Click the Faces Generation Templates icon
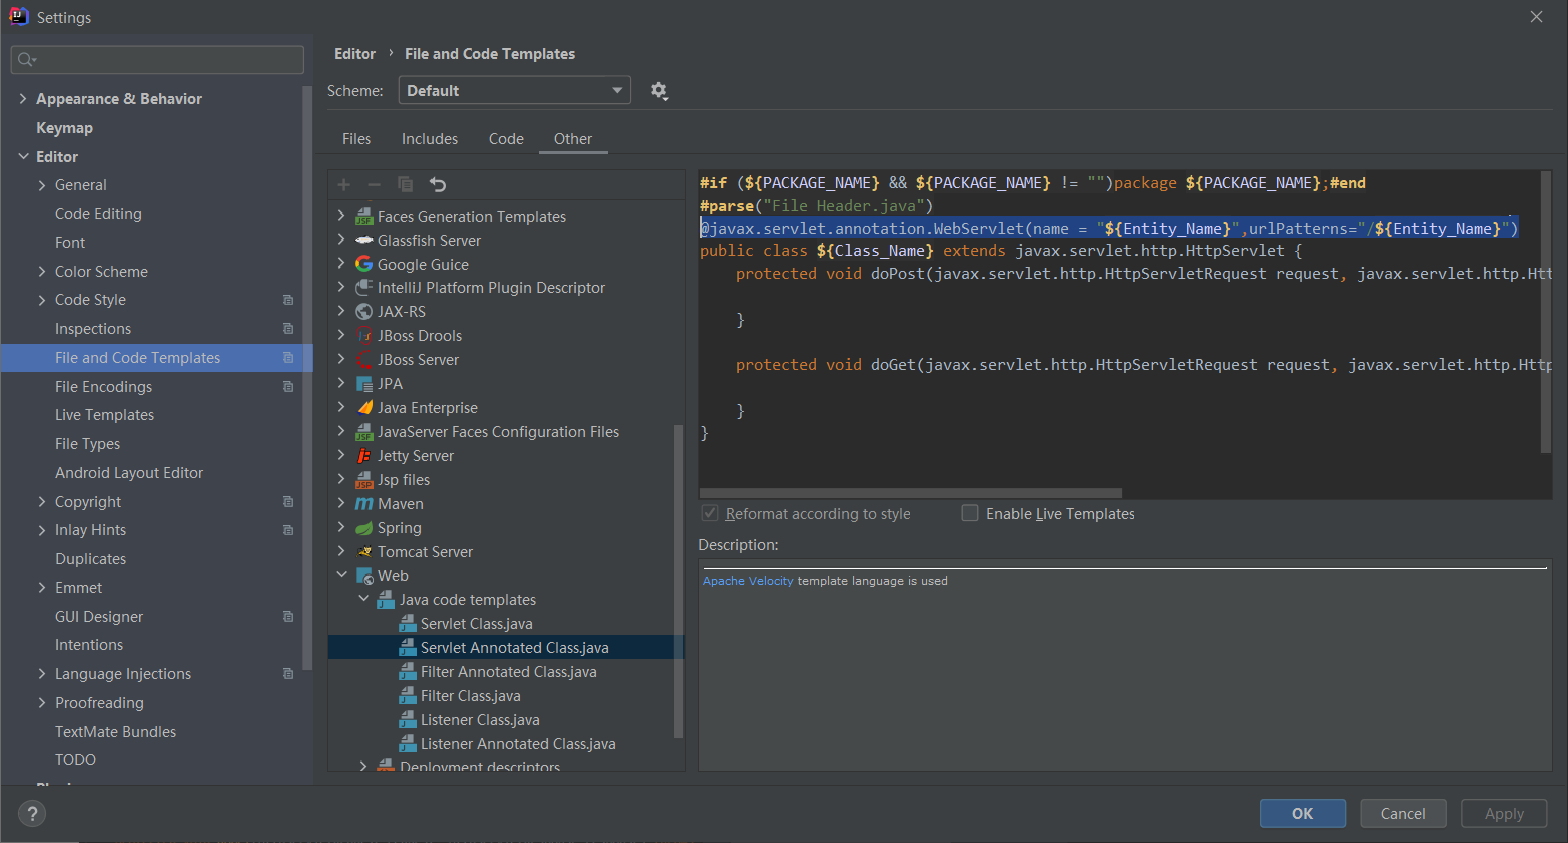This screenshot has height=843, width=1568. coord(364,217)
